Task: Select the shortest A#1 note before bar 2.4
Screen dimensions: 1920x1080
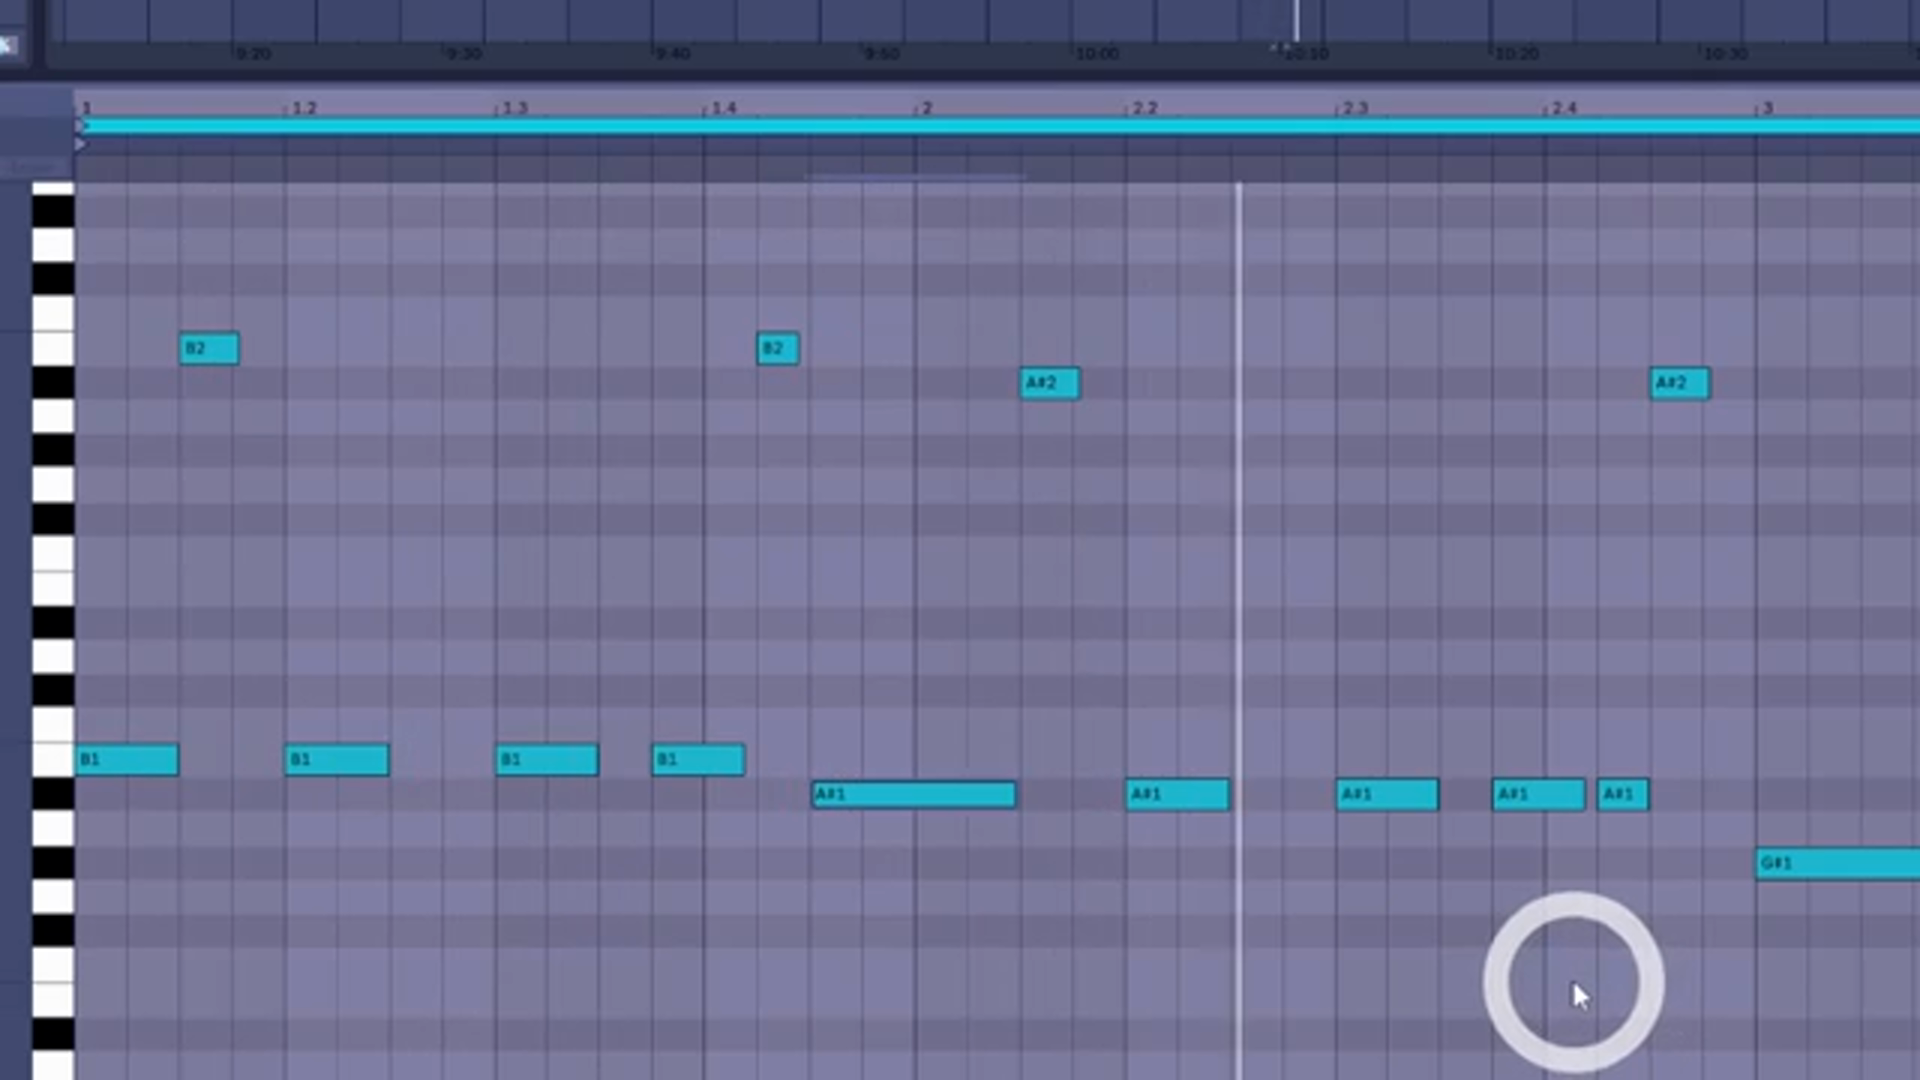Action: (1622, 794)
